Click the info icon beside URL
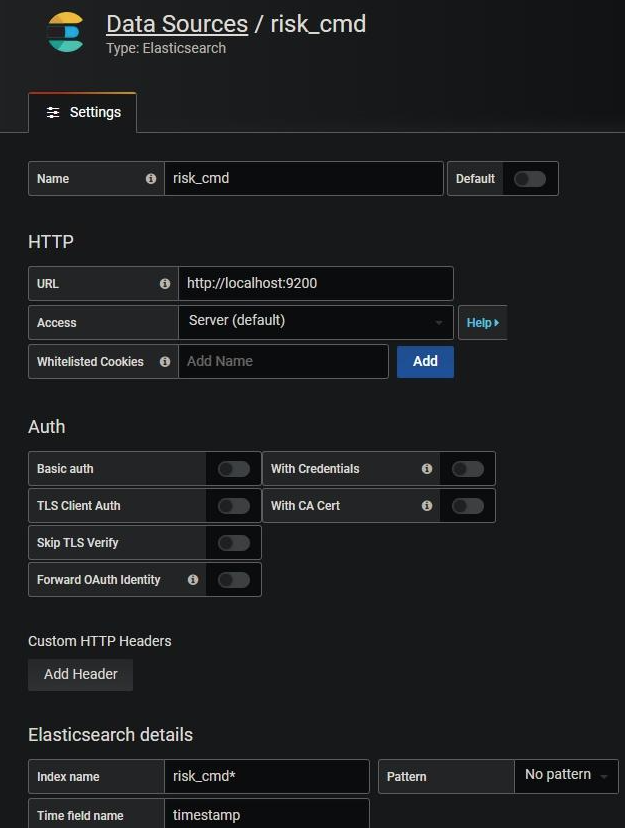 click(x=165, y=284)
